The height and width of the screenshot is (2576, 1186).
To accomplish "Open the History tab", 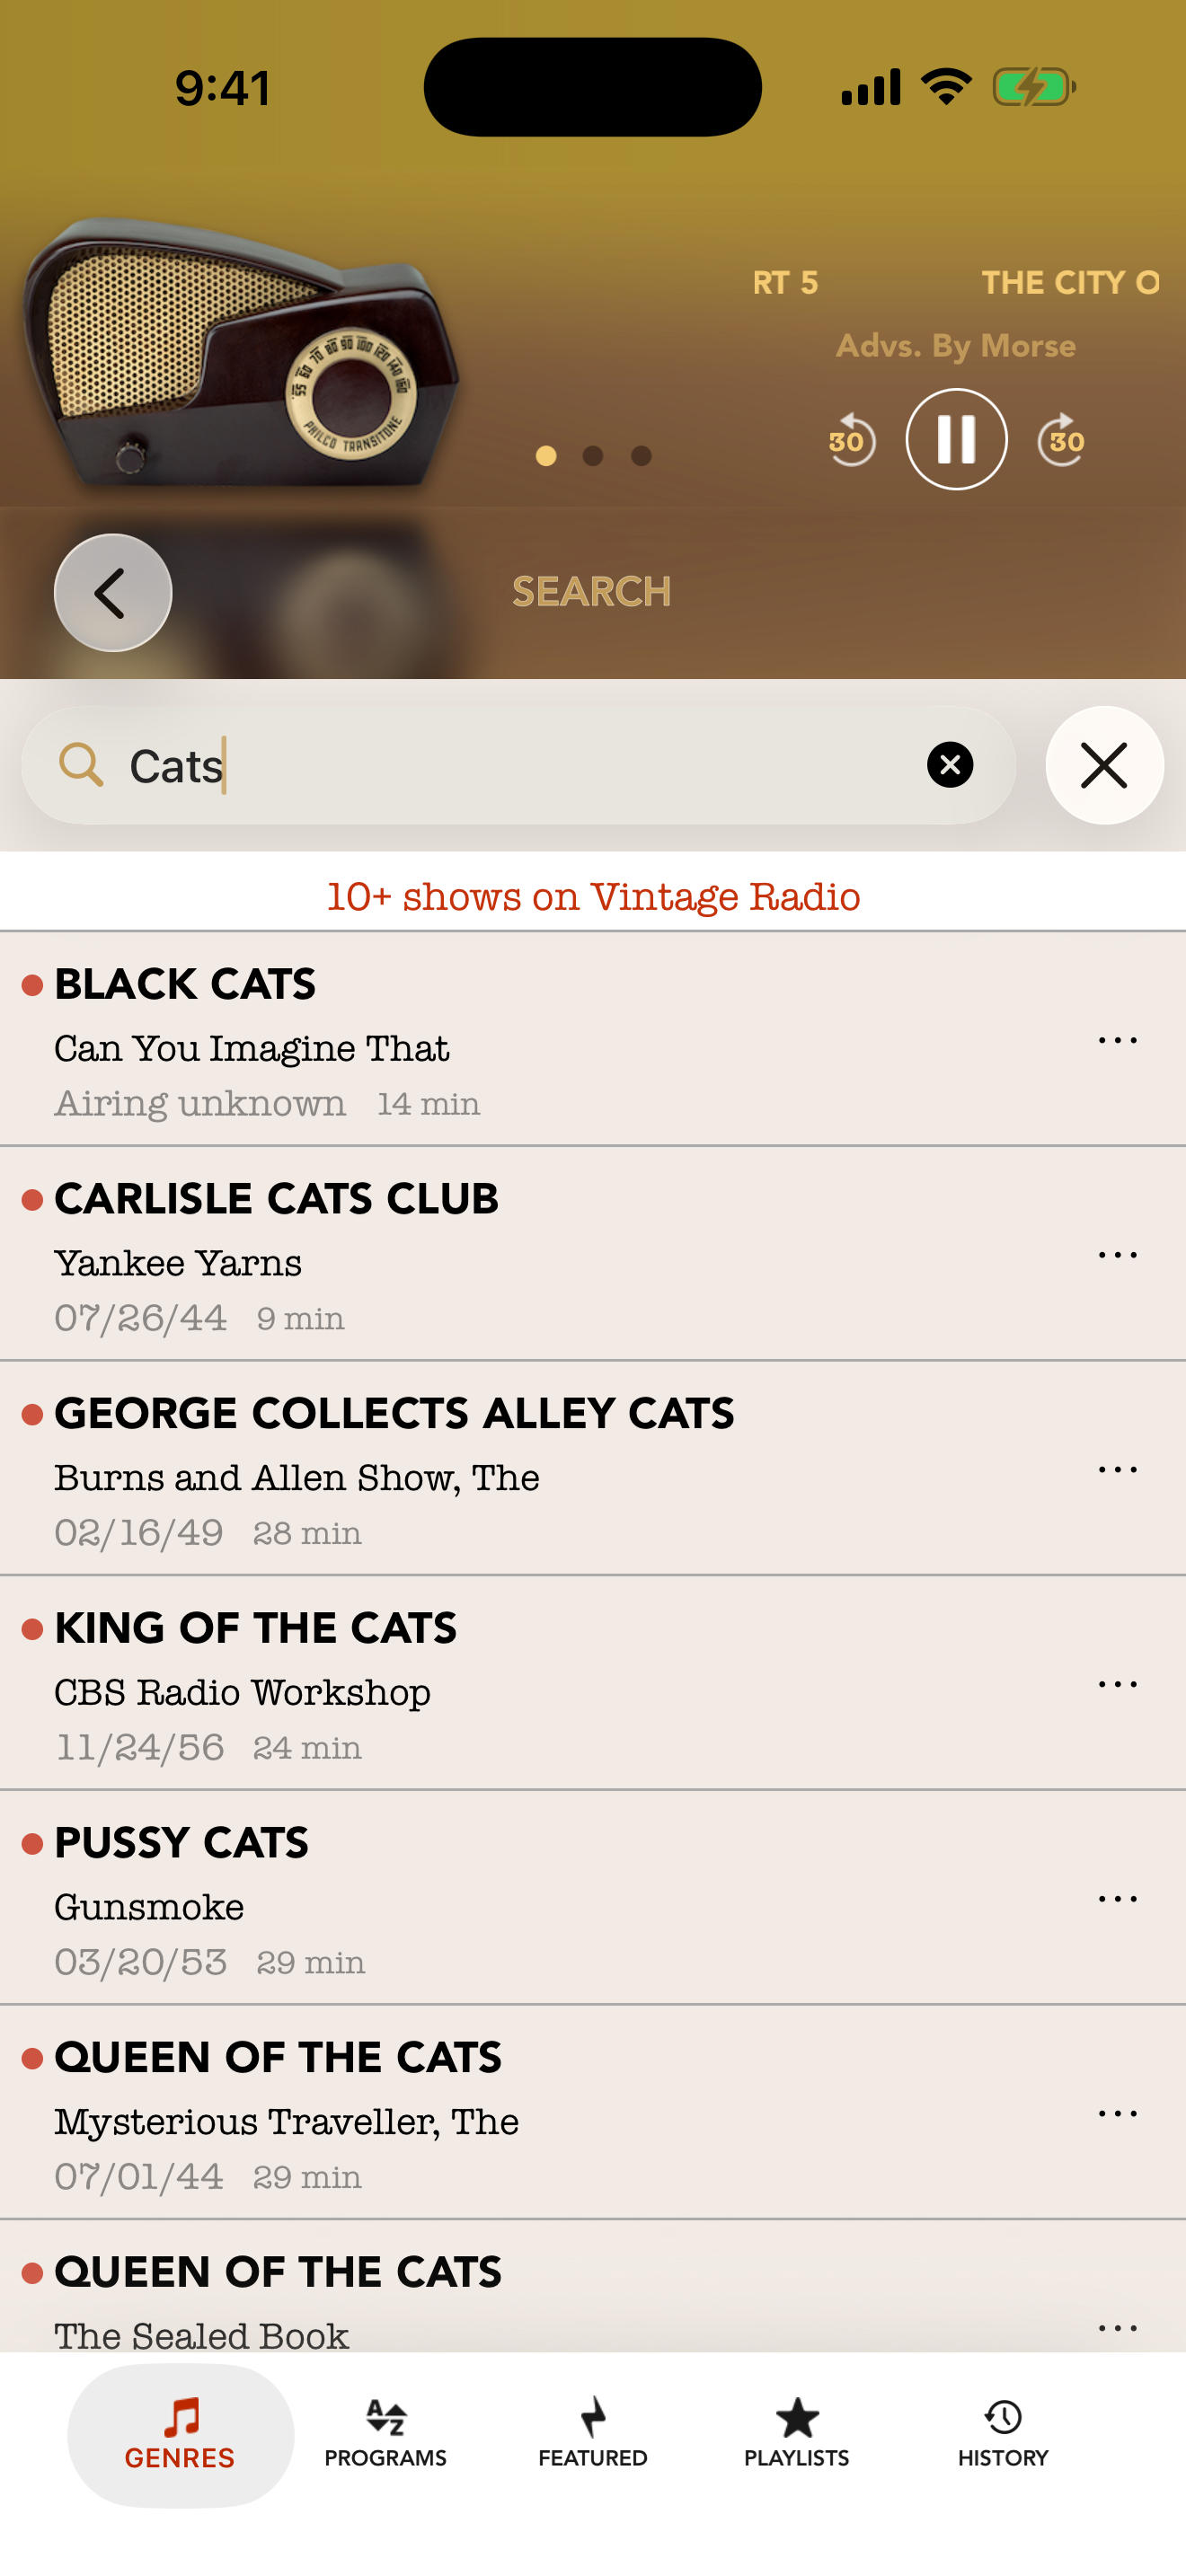I will [x=1003, y=2434].
